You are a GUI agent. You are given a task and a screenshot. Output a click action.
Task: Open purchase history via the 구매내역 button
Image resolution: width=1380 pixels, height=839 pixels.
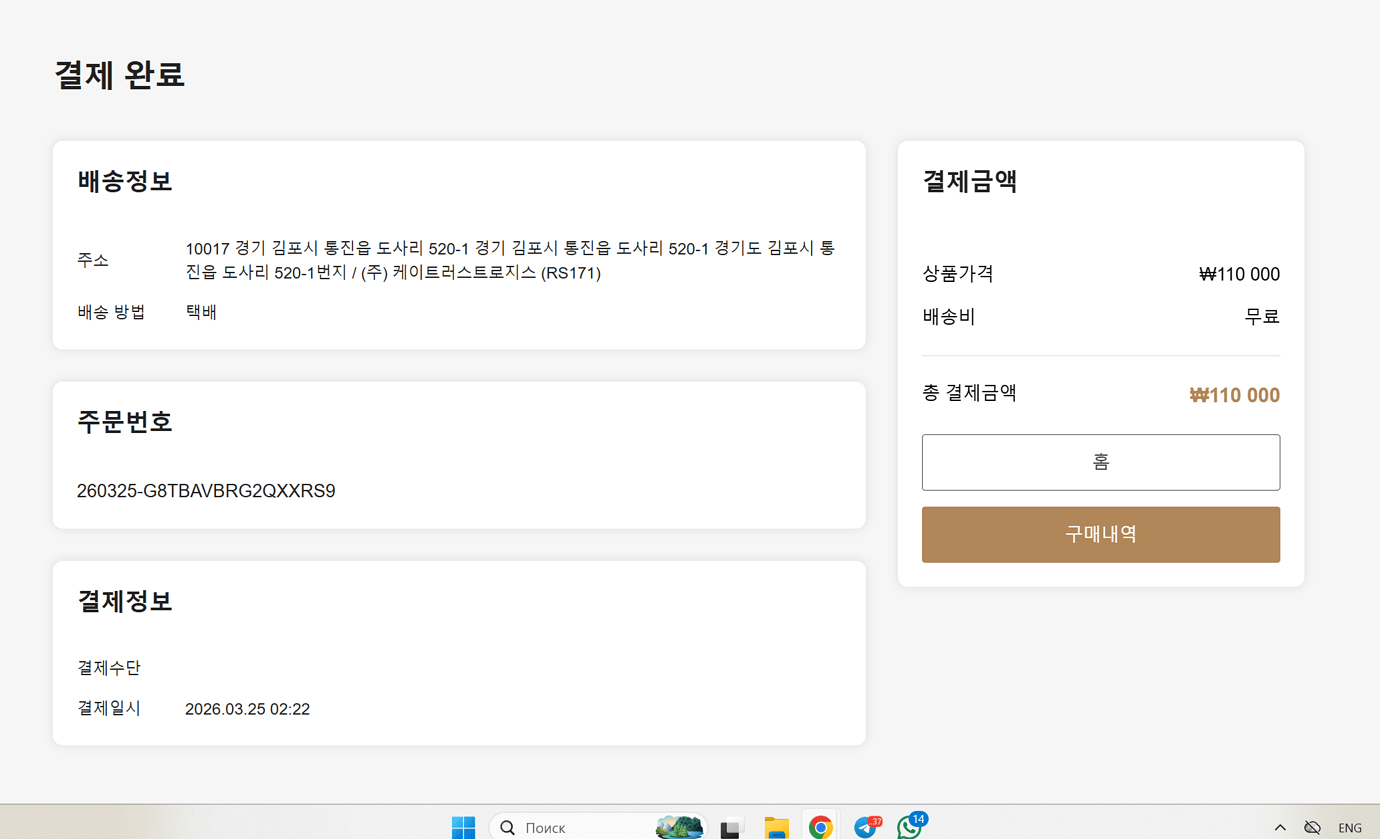pyautogui.click(x=1101, y=534)
